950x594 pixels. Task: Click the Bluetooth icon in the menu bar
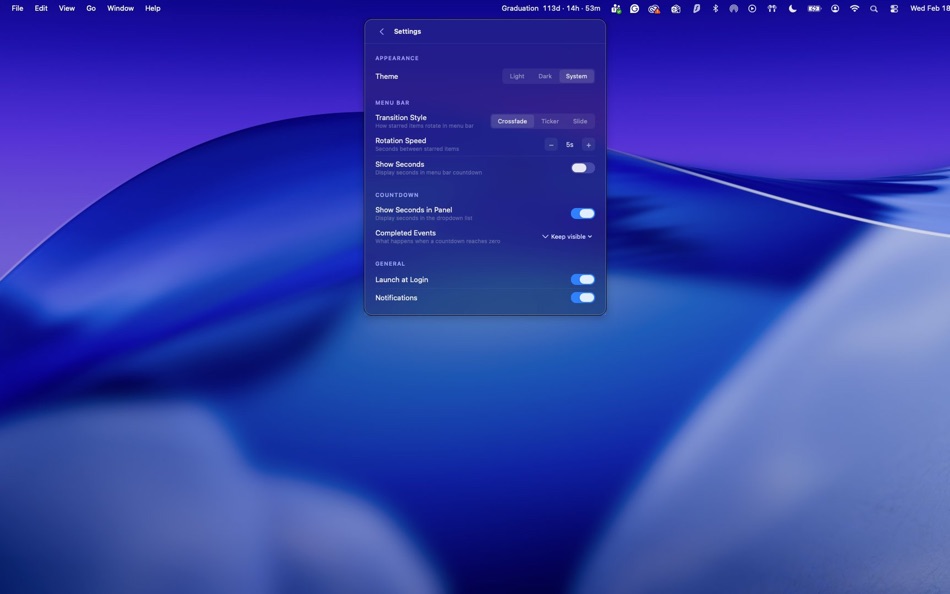pos(714,7)
